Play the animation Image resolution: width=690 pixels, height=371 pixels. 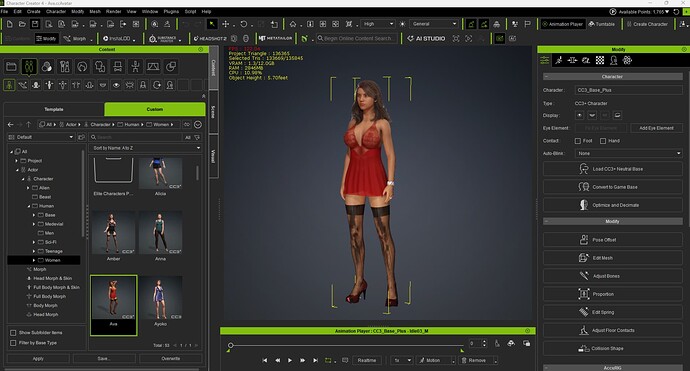click(x=290, y=360)
